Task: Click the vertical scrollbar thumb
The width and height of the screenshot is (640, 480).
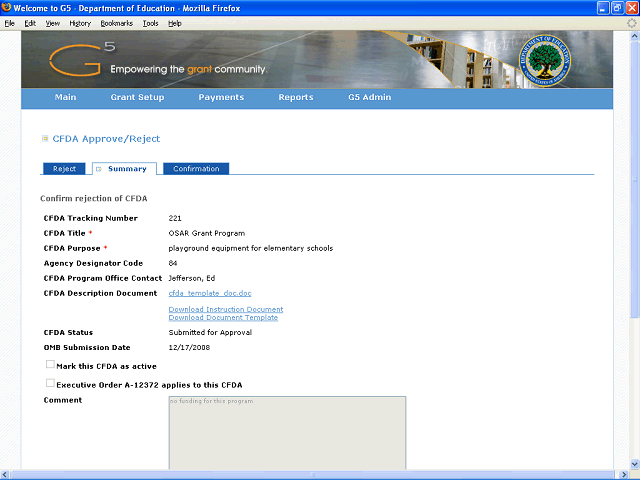Action: pos(635,179)
